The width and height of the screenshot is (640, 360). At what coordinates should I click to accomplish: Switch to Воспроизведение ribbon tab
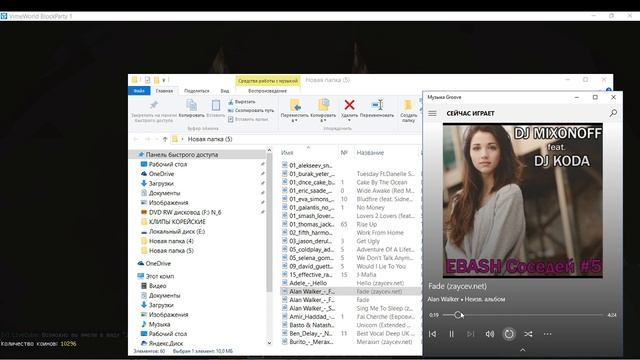point(267,91)
